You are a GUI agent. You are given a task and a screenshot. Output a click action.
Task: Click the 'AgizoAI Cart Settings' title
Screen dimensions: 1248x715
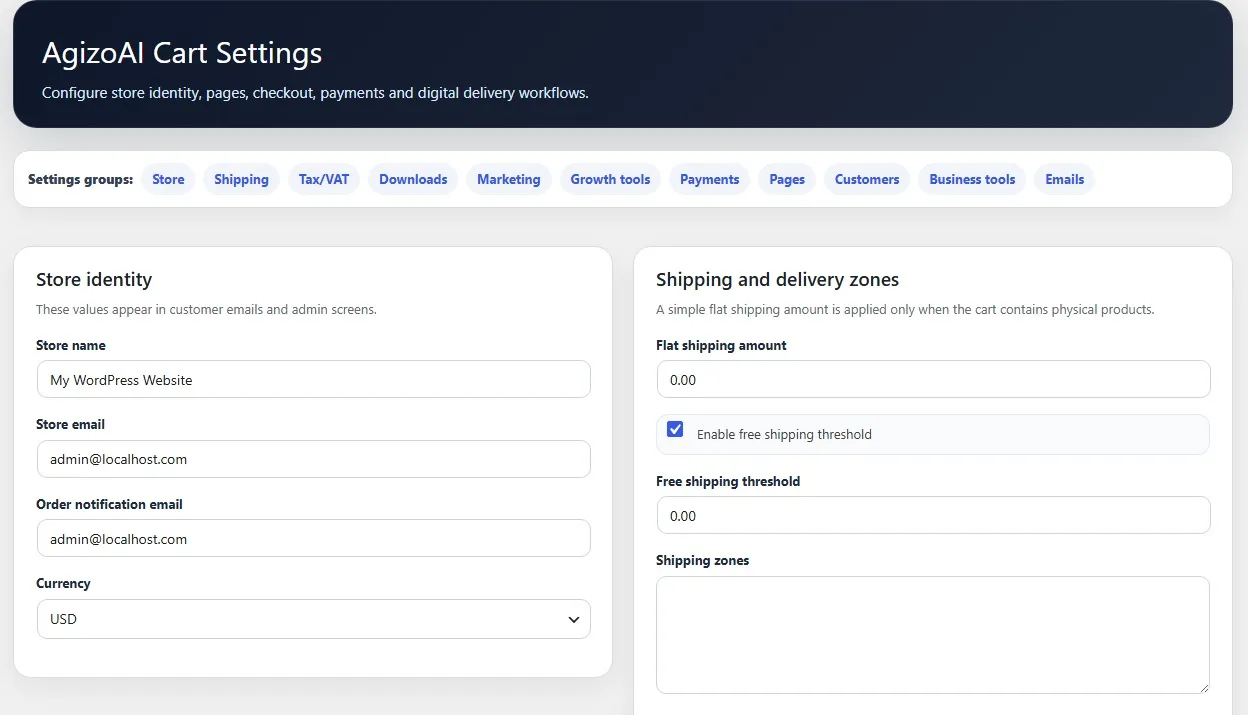182,52
